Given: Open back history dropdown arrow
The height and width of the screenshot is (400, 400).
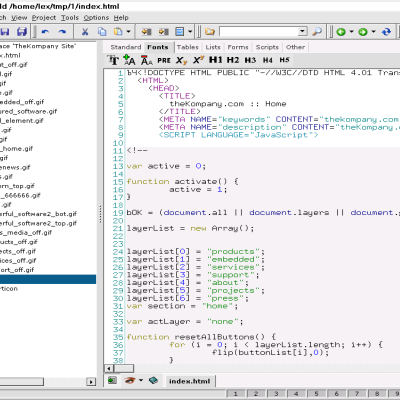Looking at the screenshot, I should (x=351, y=32).
